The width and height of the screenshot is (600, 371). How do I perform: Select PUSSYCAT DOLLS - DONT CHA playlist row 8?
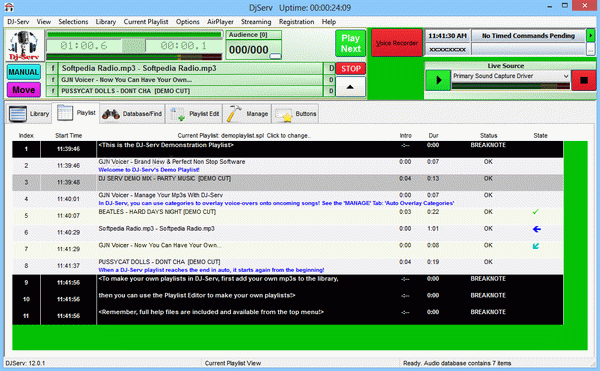287,266
